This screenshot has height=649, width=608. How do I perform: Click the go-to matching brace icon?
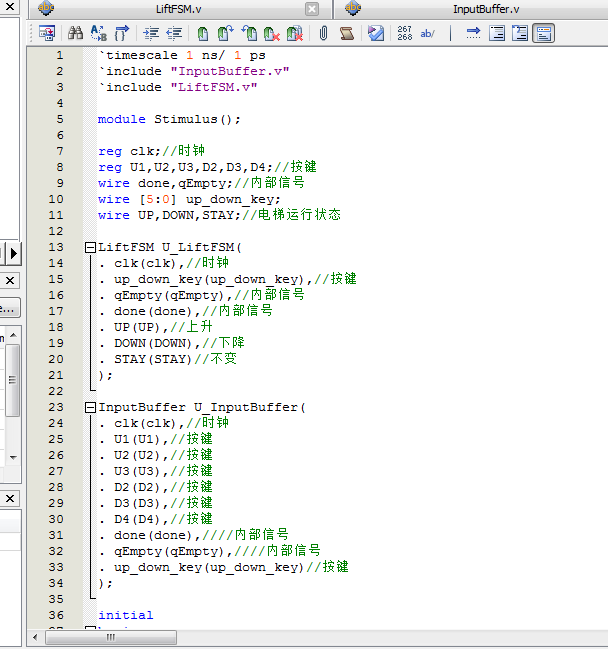[x=121, y=33]
